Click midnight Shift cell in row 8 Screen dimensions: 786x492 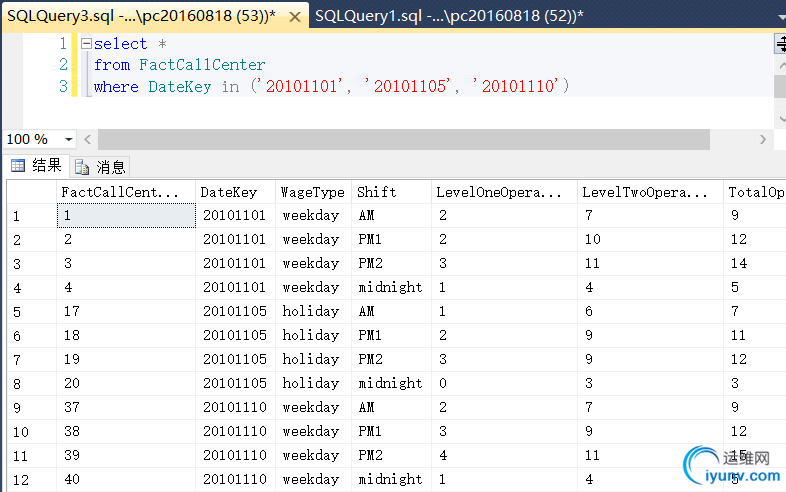391,383
